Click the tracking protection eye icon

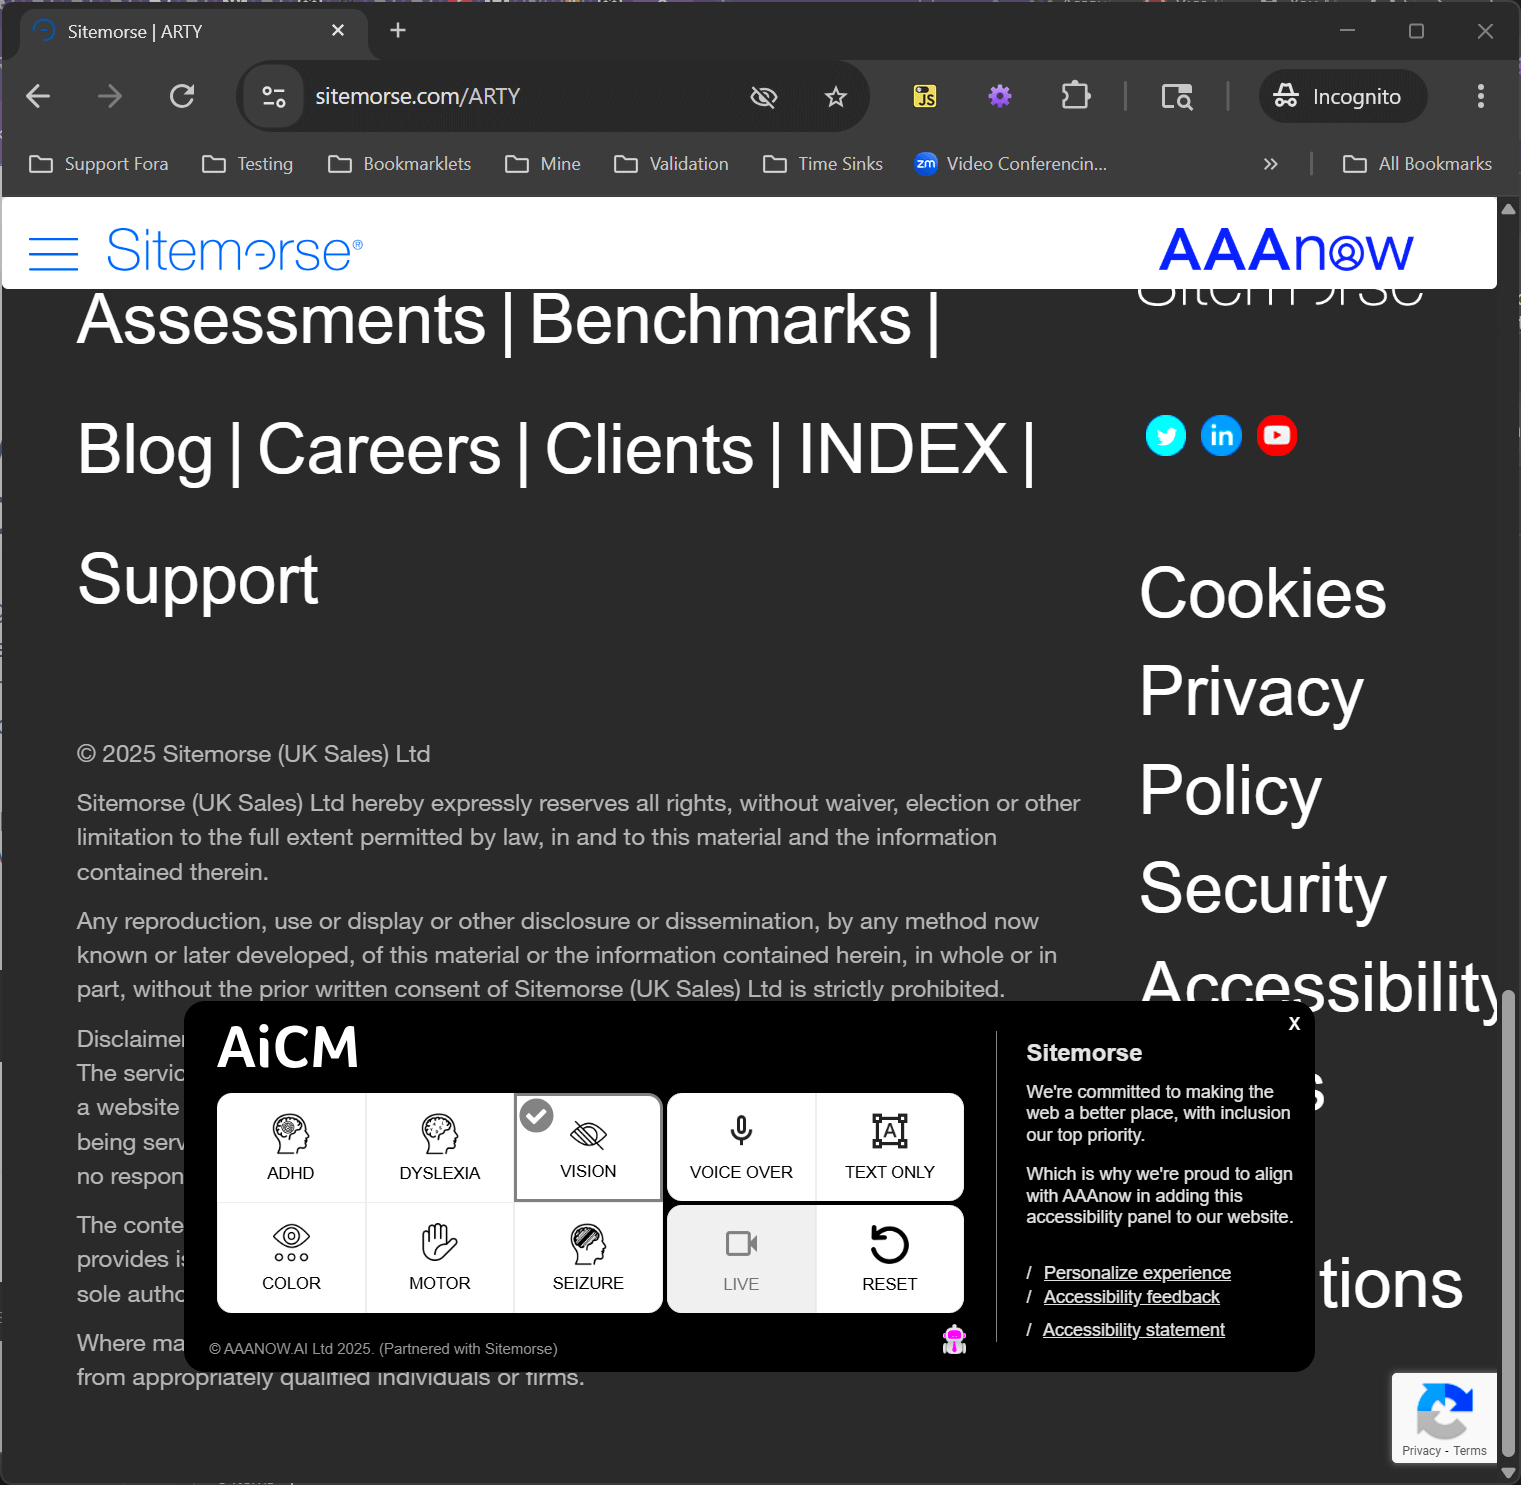(x=764, y=96)
